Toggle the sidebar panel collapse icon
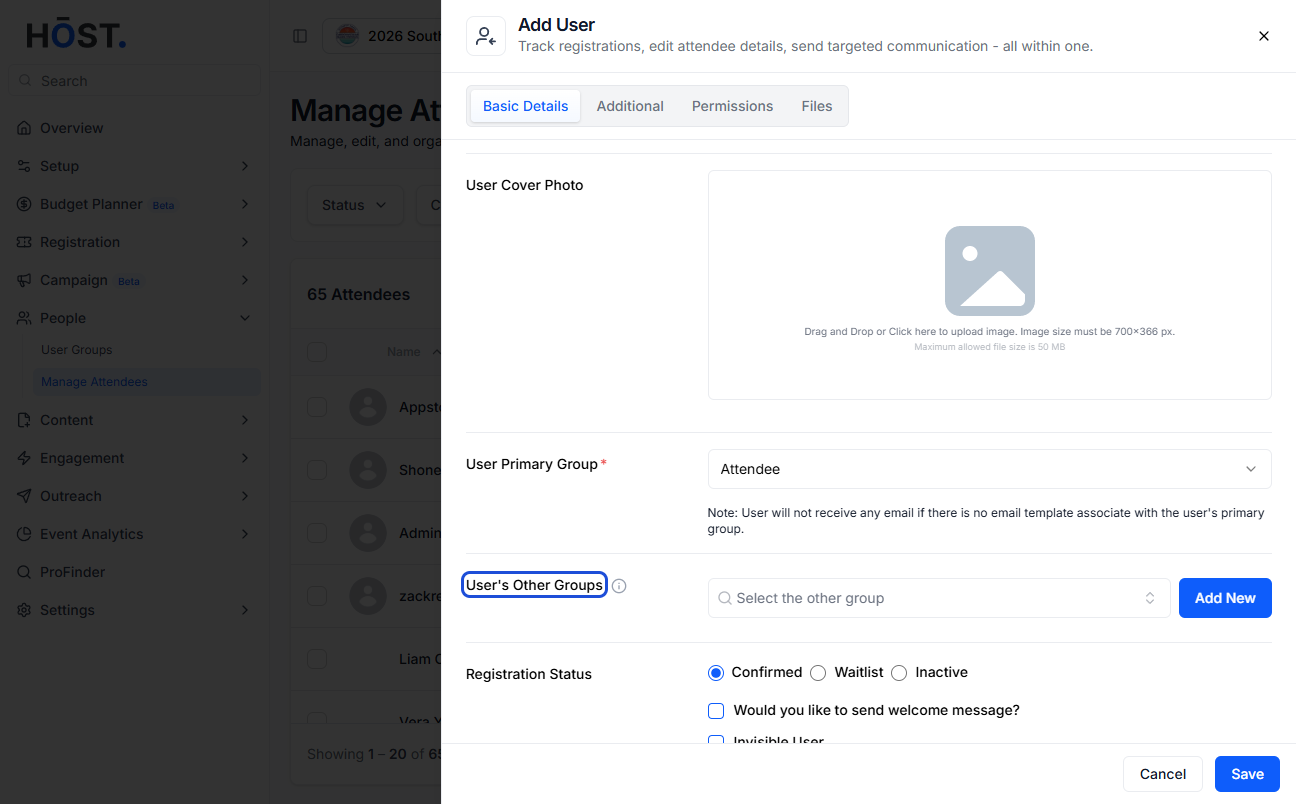The image size is (1296, 804). click(x=300, y=36)
